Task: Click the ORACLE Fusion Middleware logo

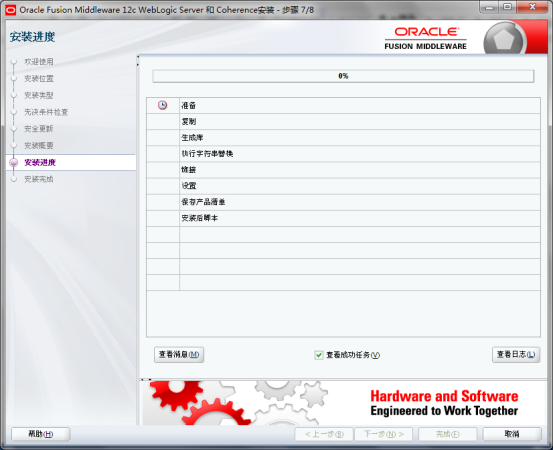Action: click(426, 38)
